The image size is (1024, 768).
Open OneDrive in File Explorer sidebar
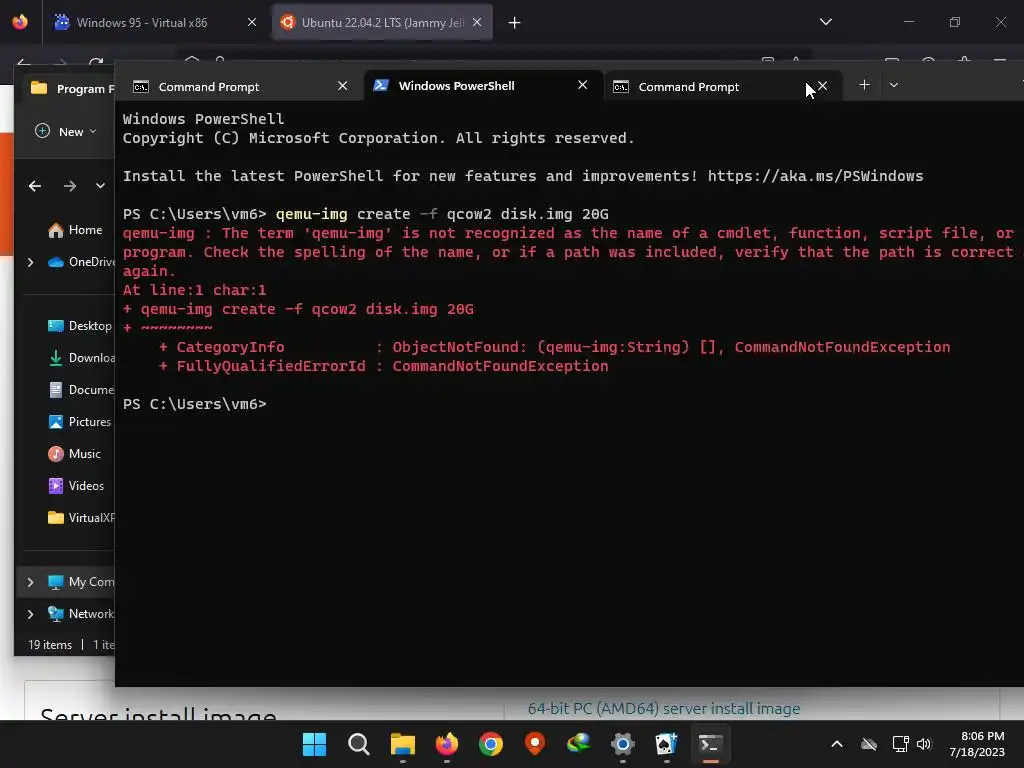81,262
